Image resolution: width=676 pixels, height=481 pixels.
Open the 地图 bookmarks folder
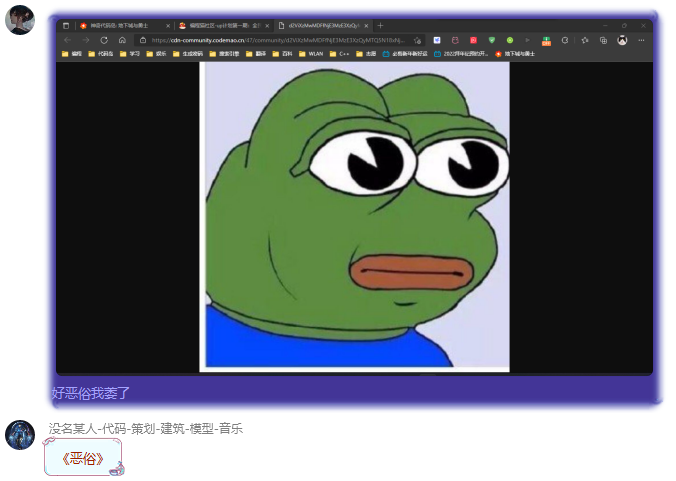tap(366, 54)
